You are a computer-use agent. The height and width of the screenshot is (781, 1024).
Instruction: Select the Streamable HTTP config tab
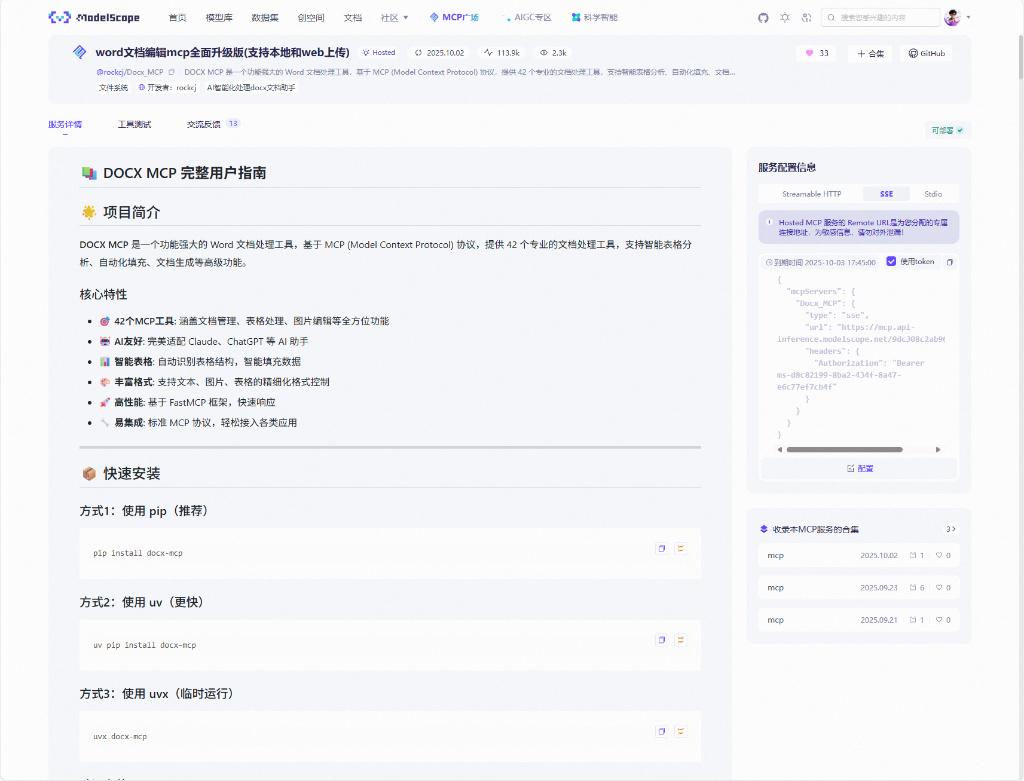coord(811,194)
